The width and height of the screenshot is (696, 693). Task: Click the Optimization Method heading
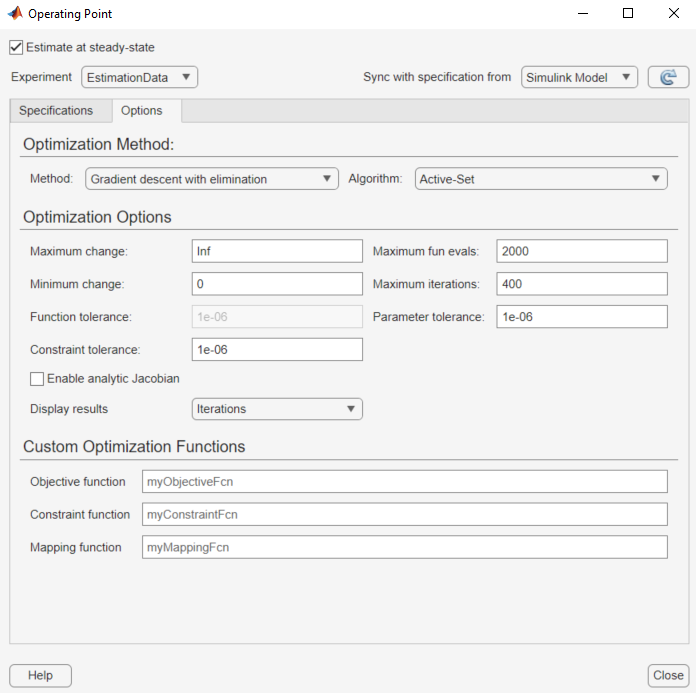pos(99,144)
